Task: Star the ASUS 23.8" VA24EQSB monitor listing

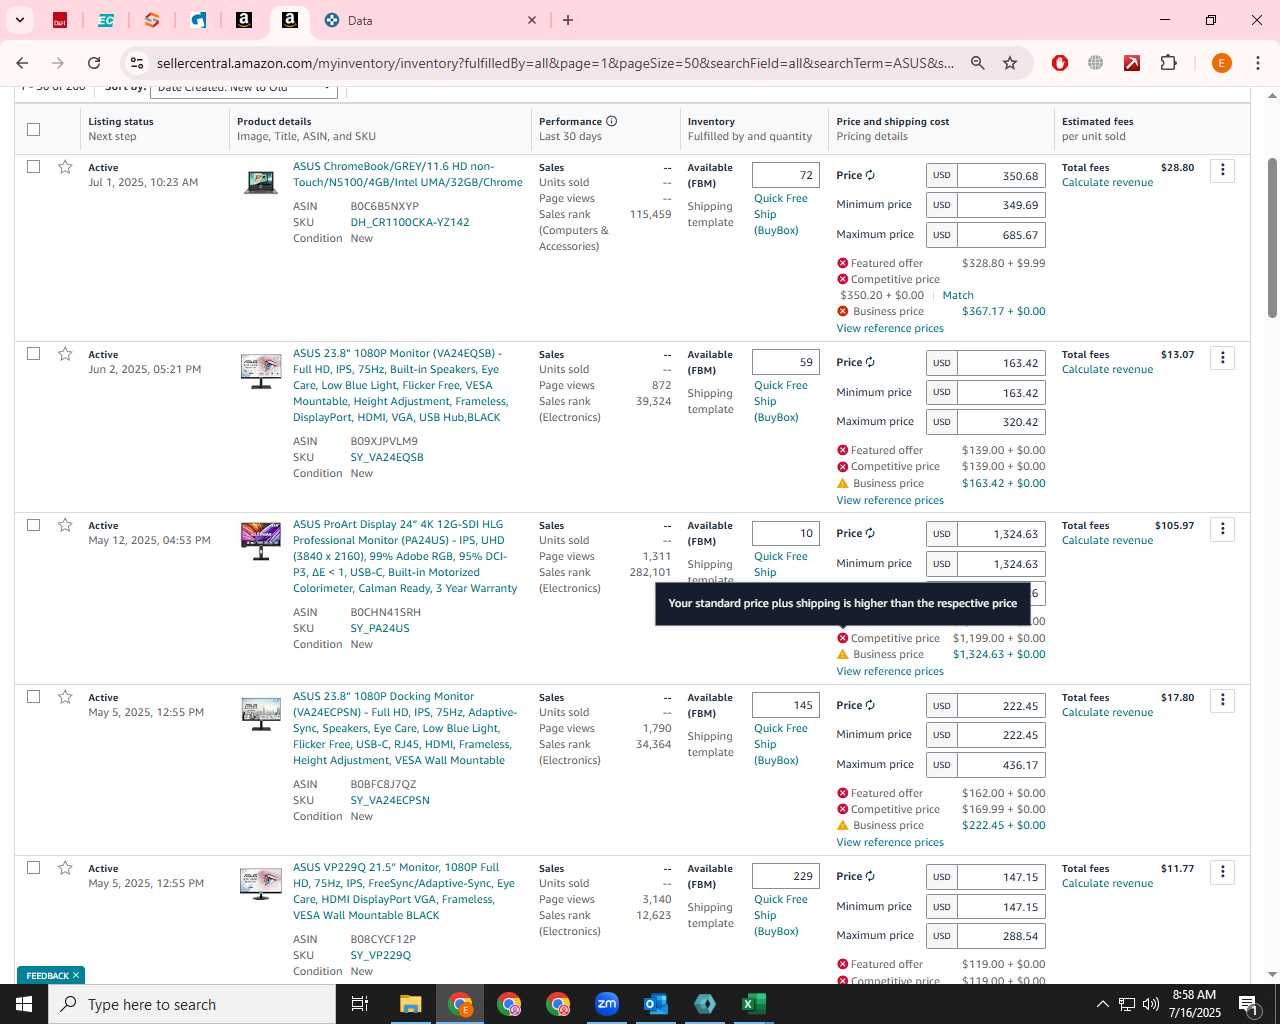Action: tap(65, 354)
